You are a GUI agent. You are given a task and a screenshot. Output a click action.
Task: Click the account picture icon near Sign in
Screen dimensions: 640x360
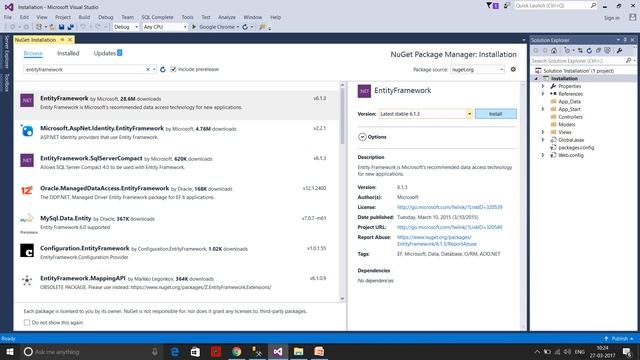(x=633, y=17)
